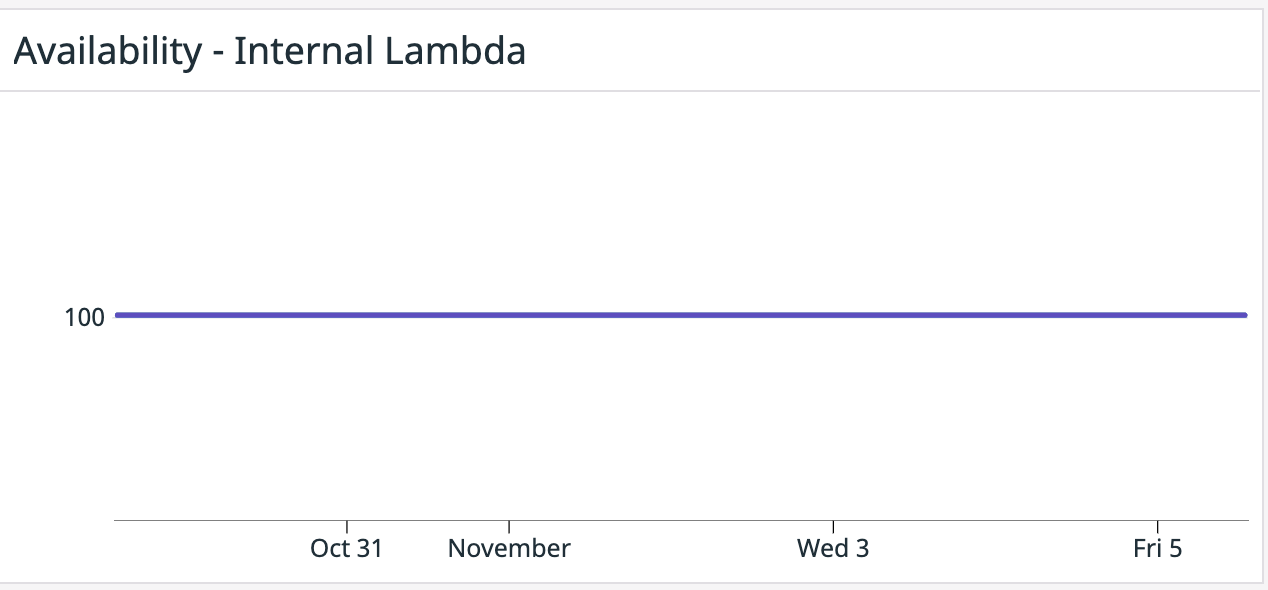Click the tick mark above "Oct 31"

[x=347, y=526]
